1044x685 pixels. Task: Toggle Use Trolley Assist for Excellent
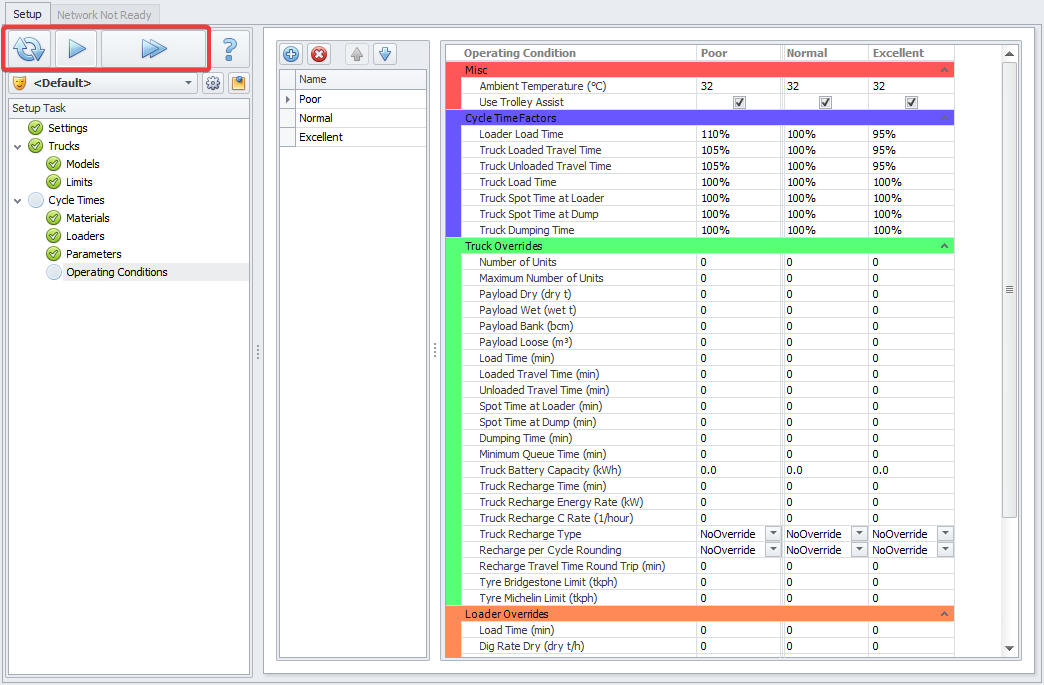point(911,102)
